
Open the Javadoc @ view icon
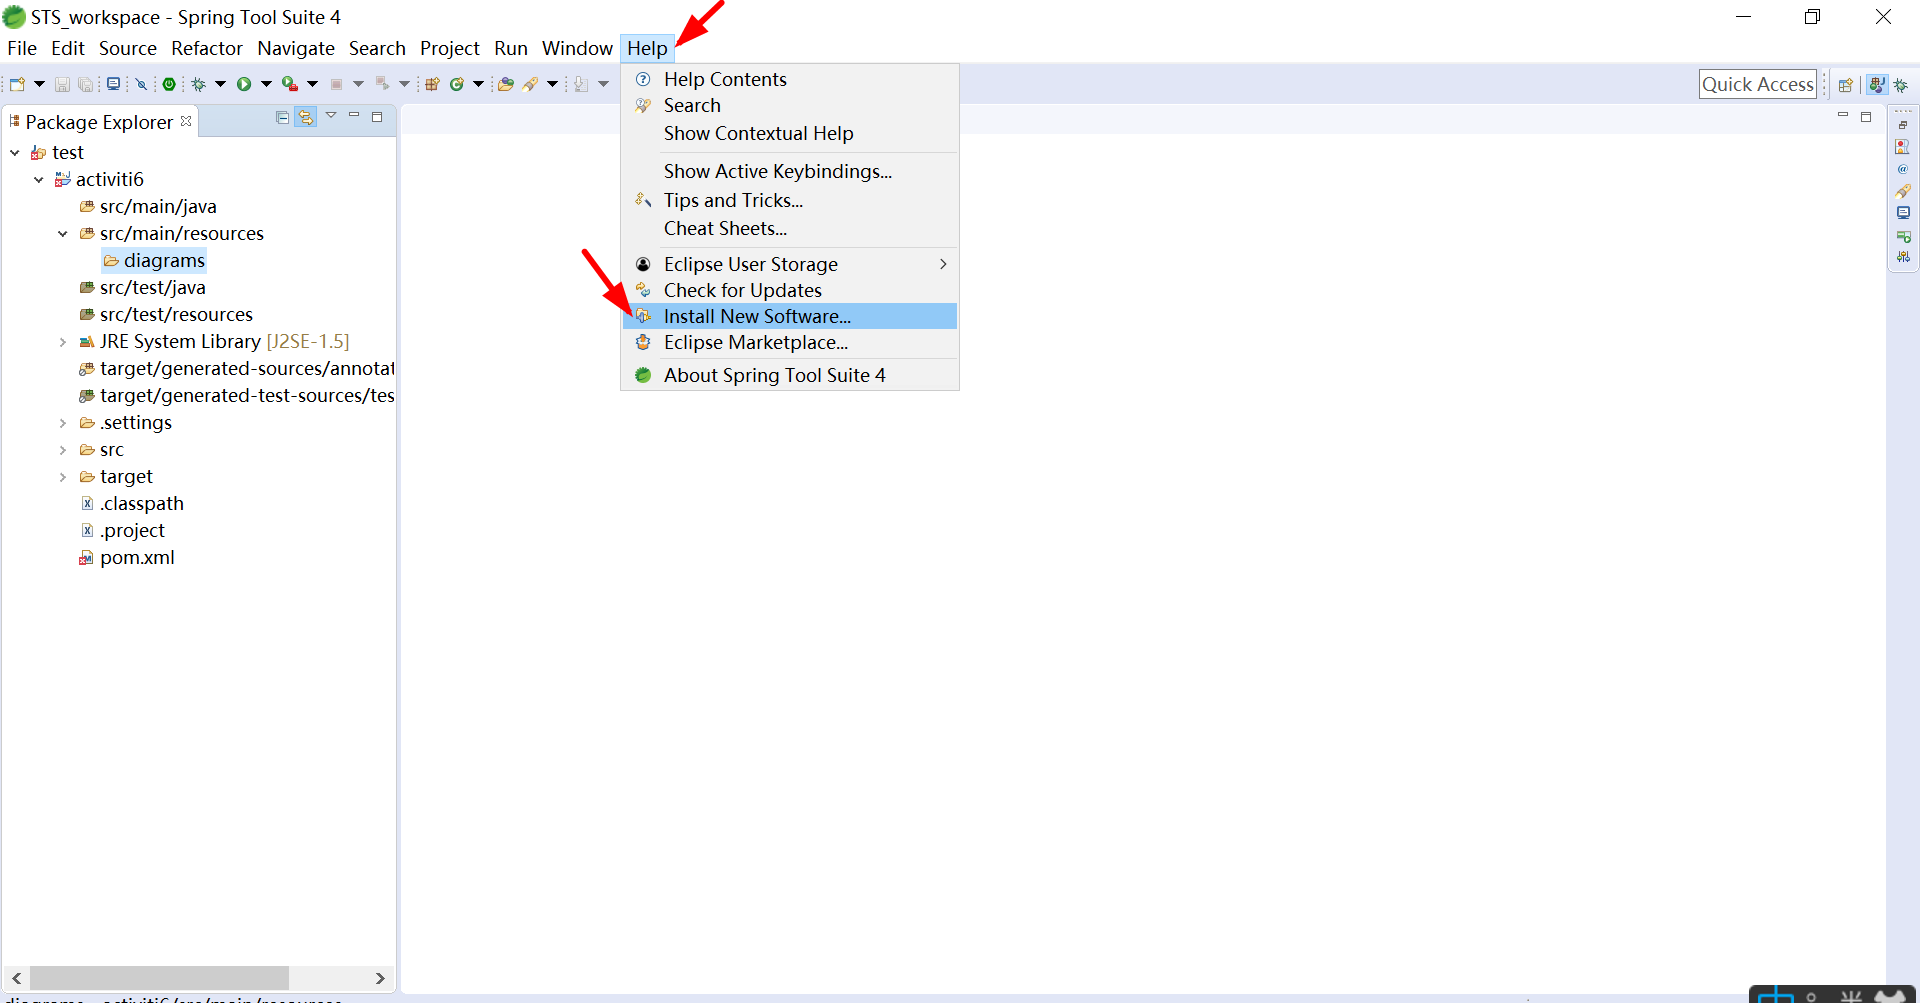[1903, 169]
